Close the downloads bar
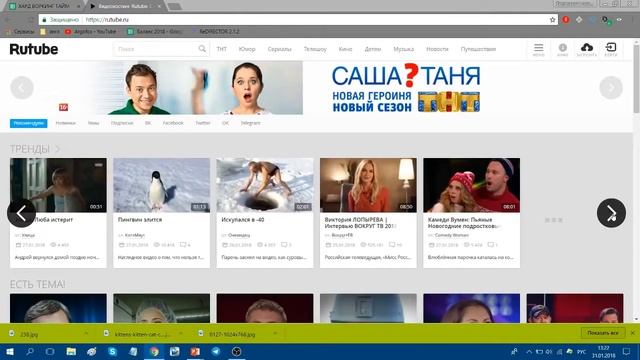Image resolution: width=640 pixels, height=360 pixels. pos(633,333)
